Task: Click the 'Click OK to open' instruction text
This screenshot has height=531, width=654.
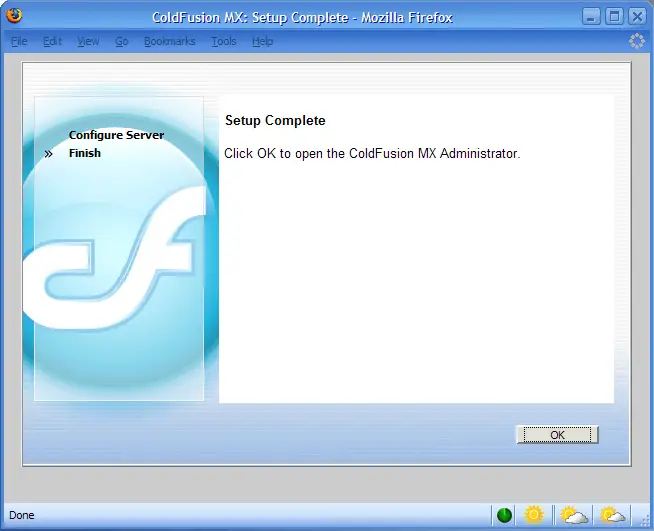Action: pos(372,154)
